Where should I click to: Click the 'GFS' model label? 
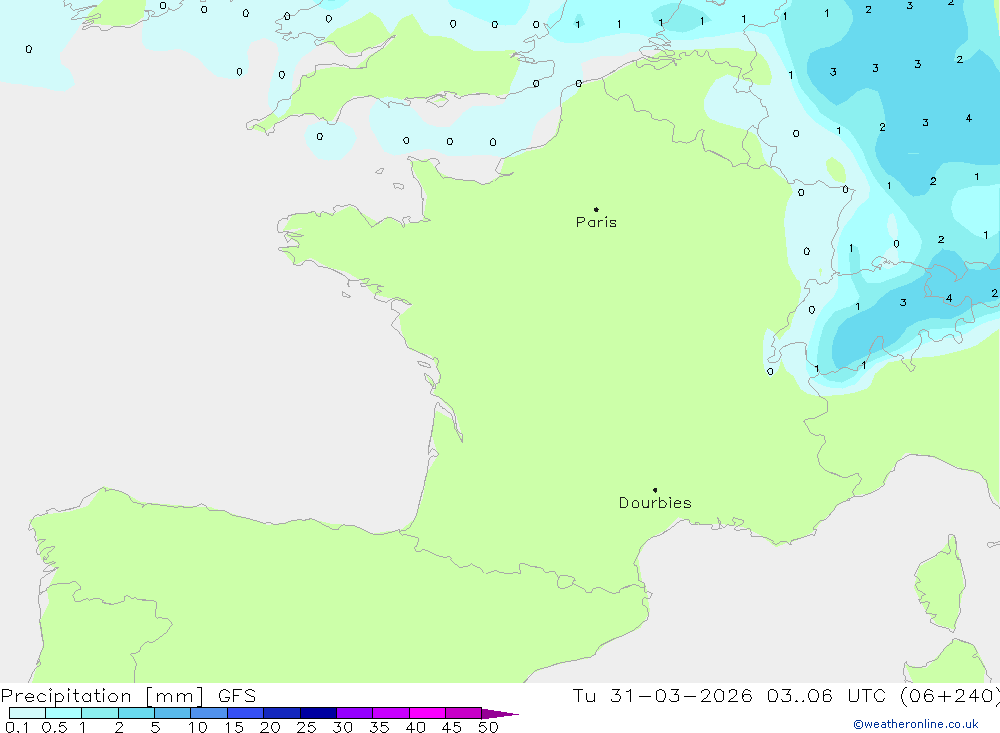[x=237, y=696]
